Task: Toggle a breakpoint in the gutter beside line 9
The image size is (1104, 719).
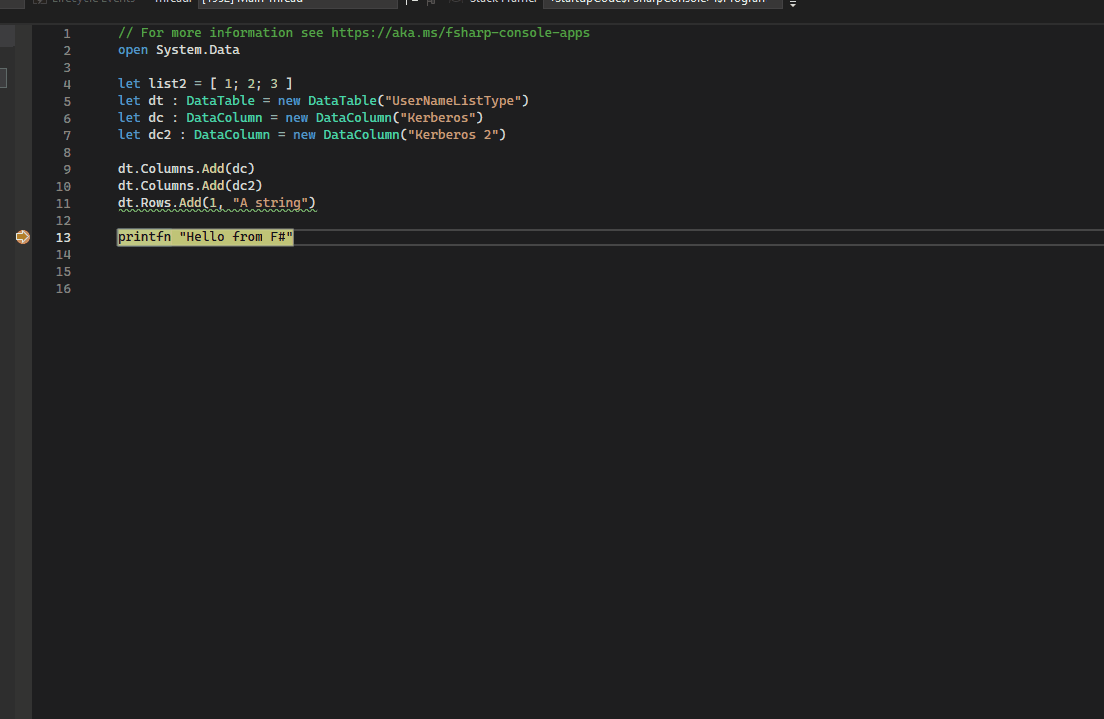Action: (23, 168)
